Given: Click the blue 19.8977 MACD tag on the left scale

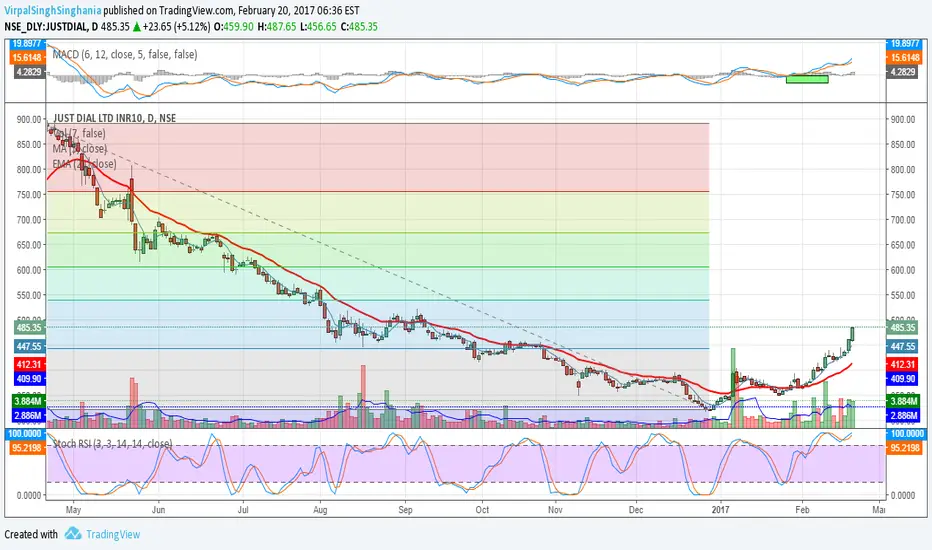Looking at the screenshot, I should (27, 43).
